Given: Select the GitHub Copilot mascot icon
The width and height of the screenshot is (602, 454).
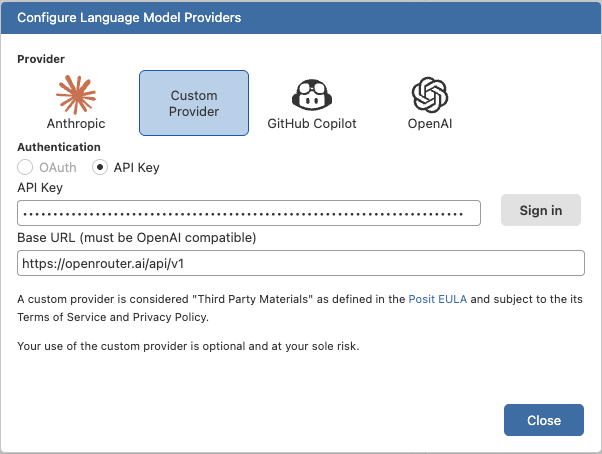Looking at the screenshot, I should pyautogui.click(x=311, y=95).
